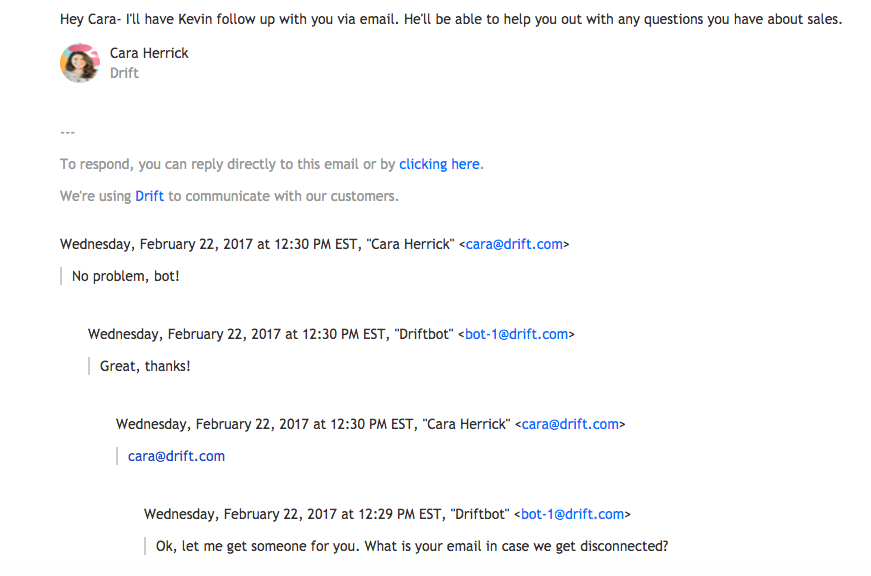871x576 pixels.
Task: Click the gray "Drift" label under sender name
Action: [124, 73]
